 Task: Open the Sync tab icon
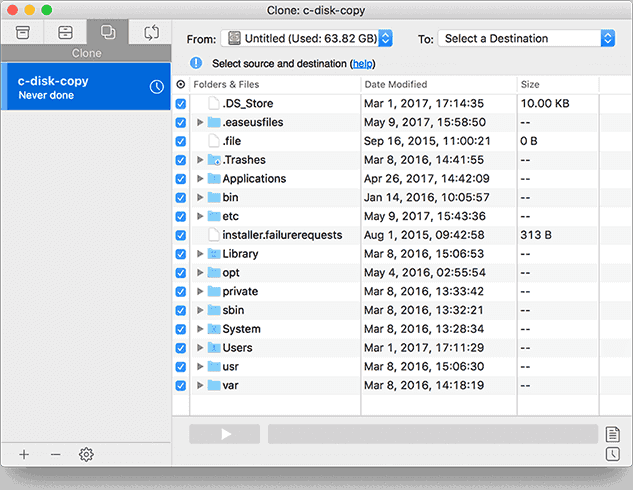coord(151,32)
